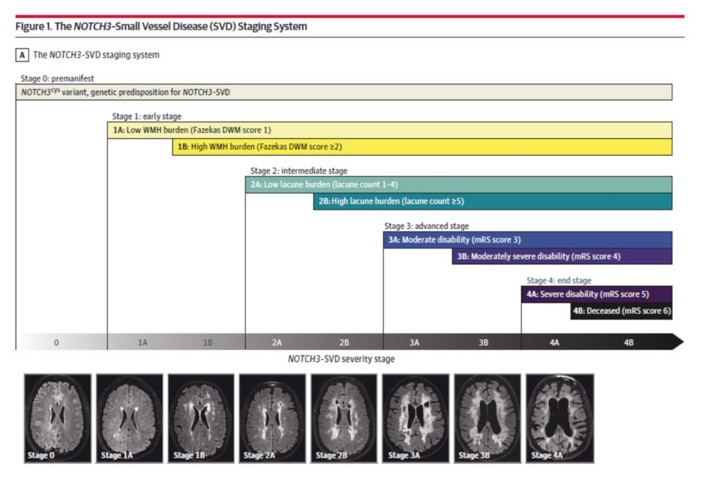The width and height of the screenshot is (720, 488).
Task: Click the arrowhead ending the severity axis
Action: pyautogui.click(x=678, y=342)
